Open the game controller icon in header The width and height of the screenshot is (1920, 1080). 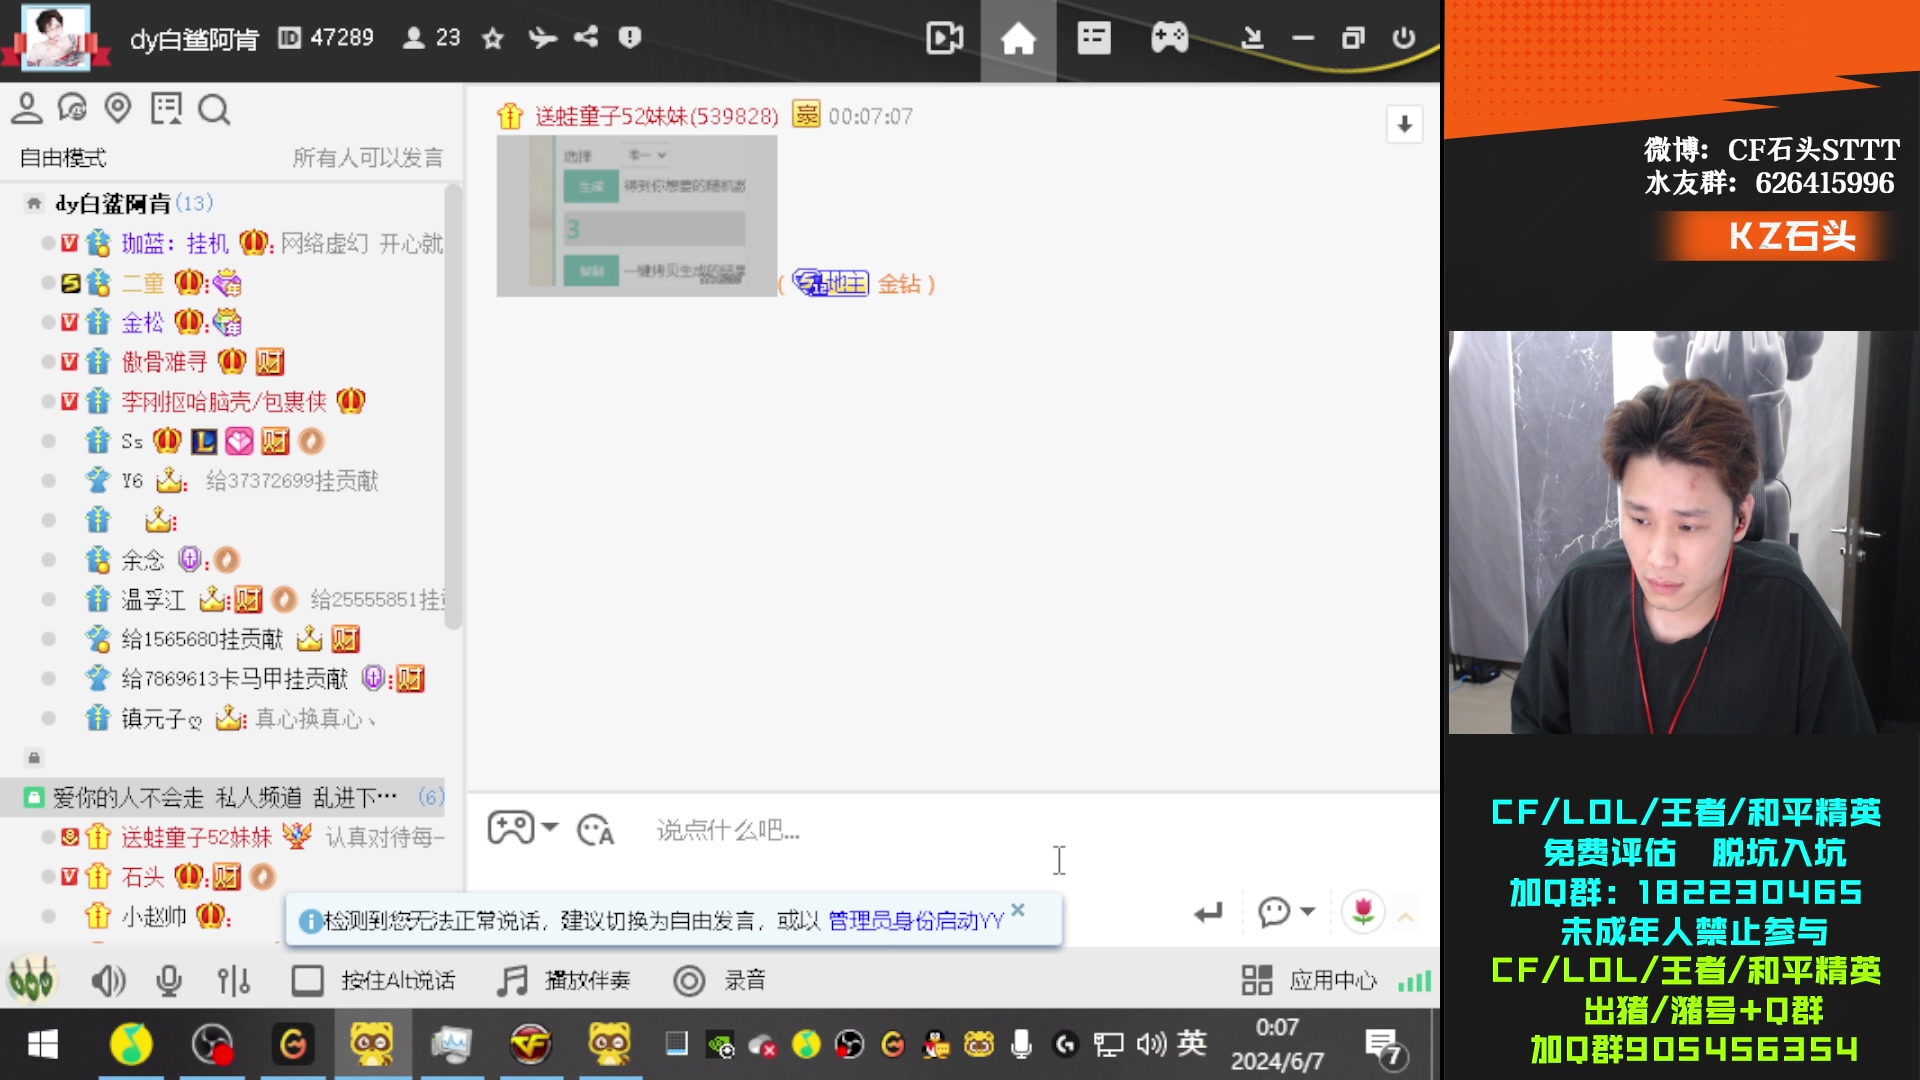coord(1168,39)
